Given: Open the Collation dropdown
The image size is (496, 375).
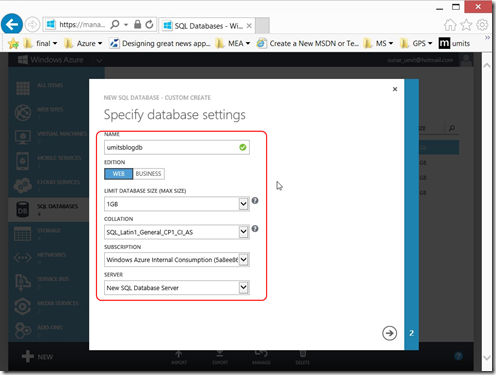Looking at the screenshot, I should (177, 232).
